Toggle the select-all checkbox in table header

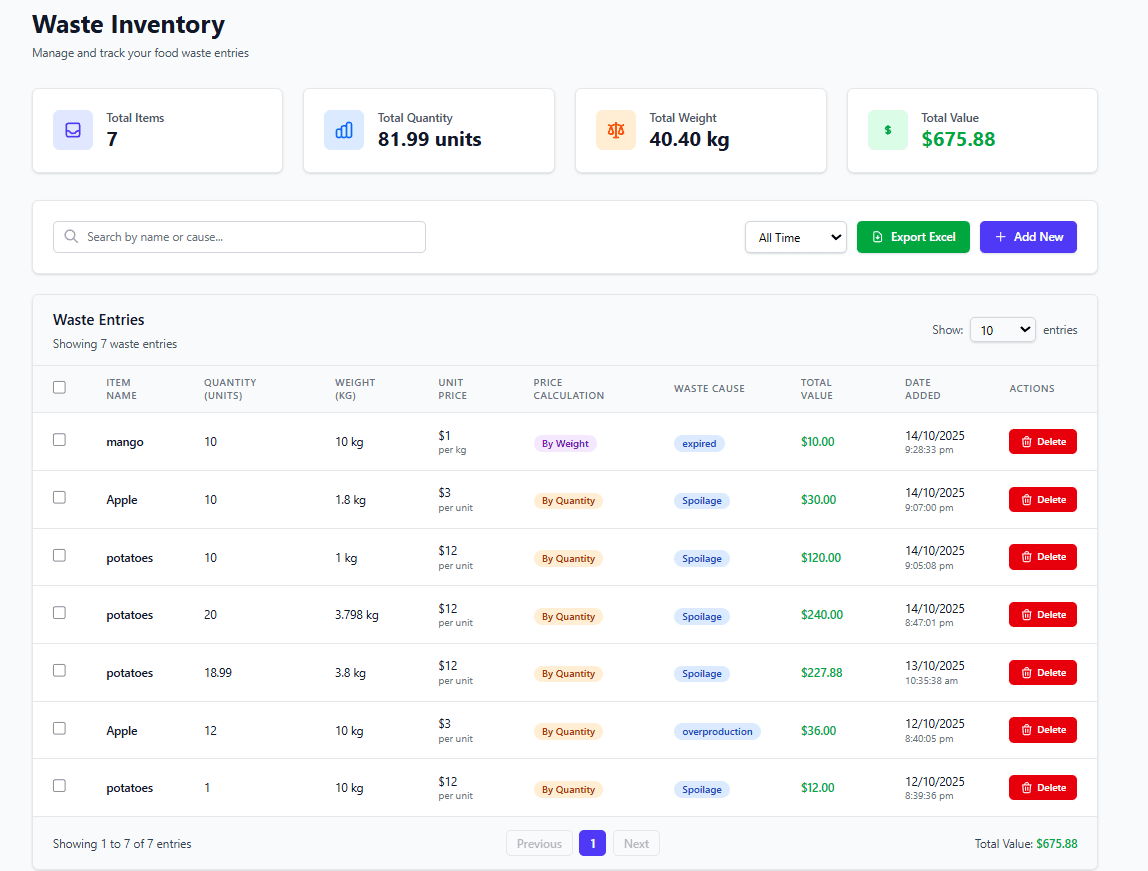[59, 388]
